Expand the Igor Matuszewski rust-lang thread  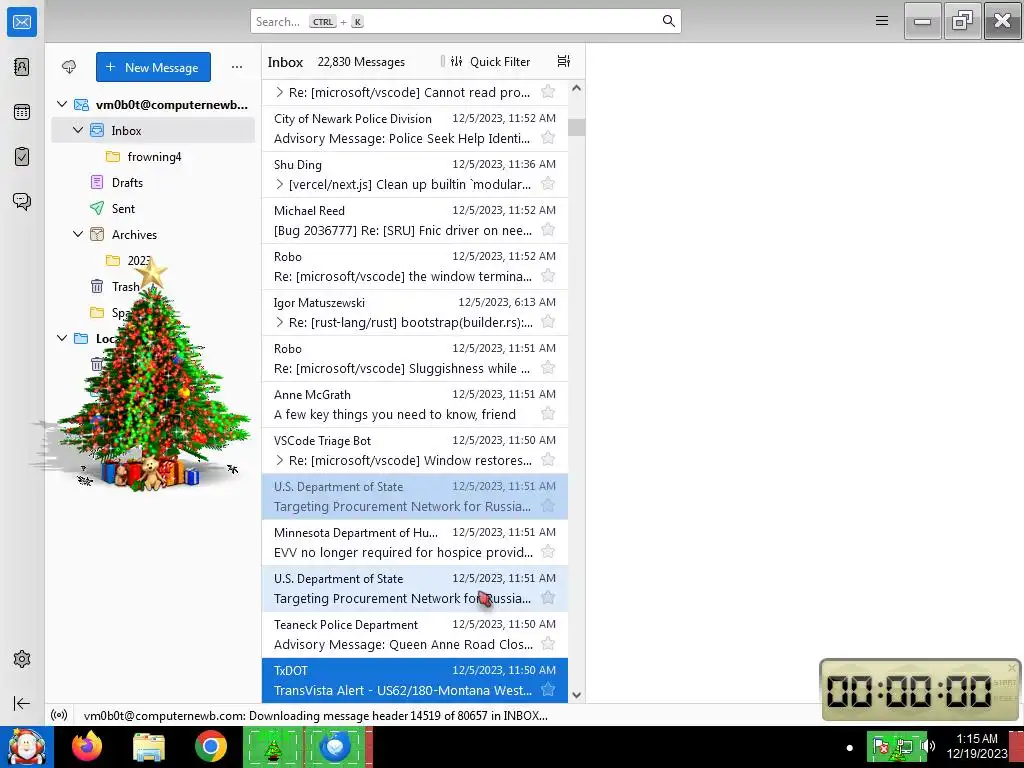pyautogui.click(x=280, y=322)
